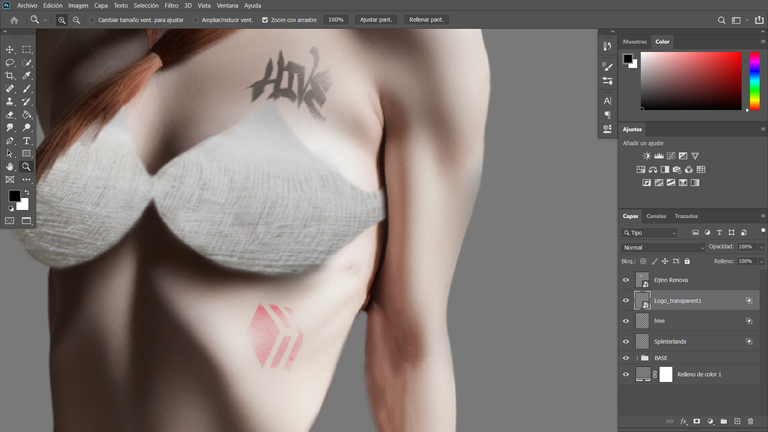768x432 pixels.
Task: Click the Relleno de color 1 mask thumbnail
Action: (x=666, y=375)
